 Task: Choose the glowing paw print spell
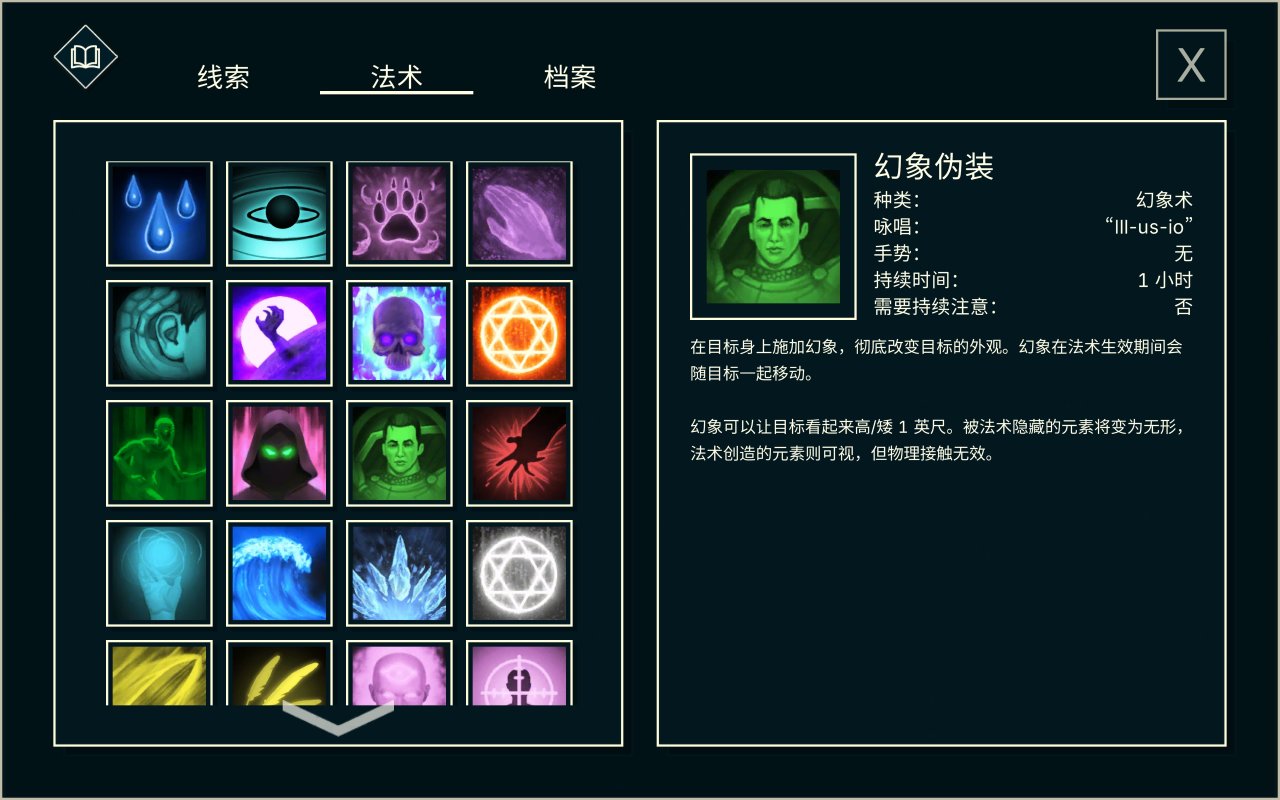[399, 214]
